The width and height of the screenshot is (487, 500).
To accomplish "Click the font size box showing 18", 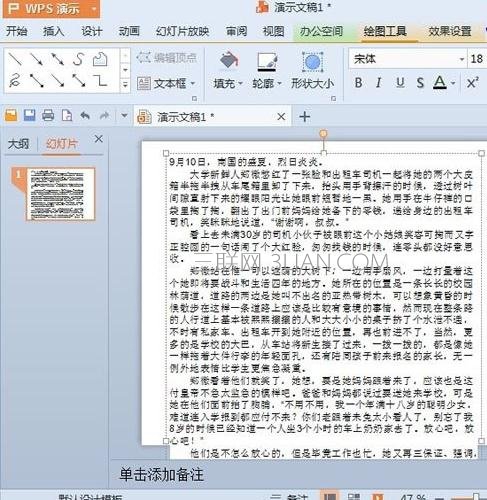I will (x=477, y=59).
